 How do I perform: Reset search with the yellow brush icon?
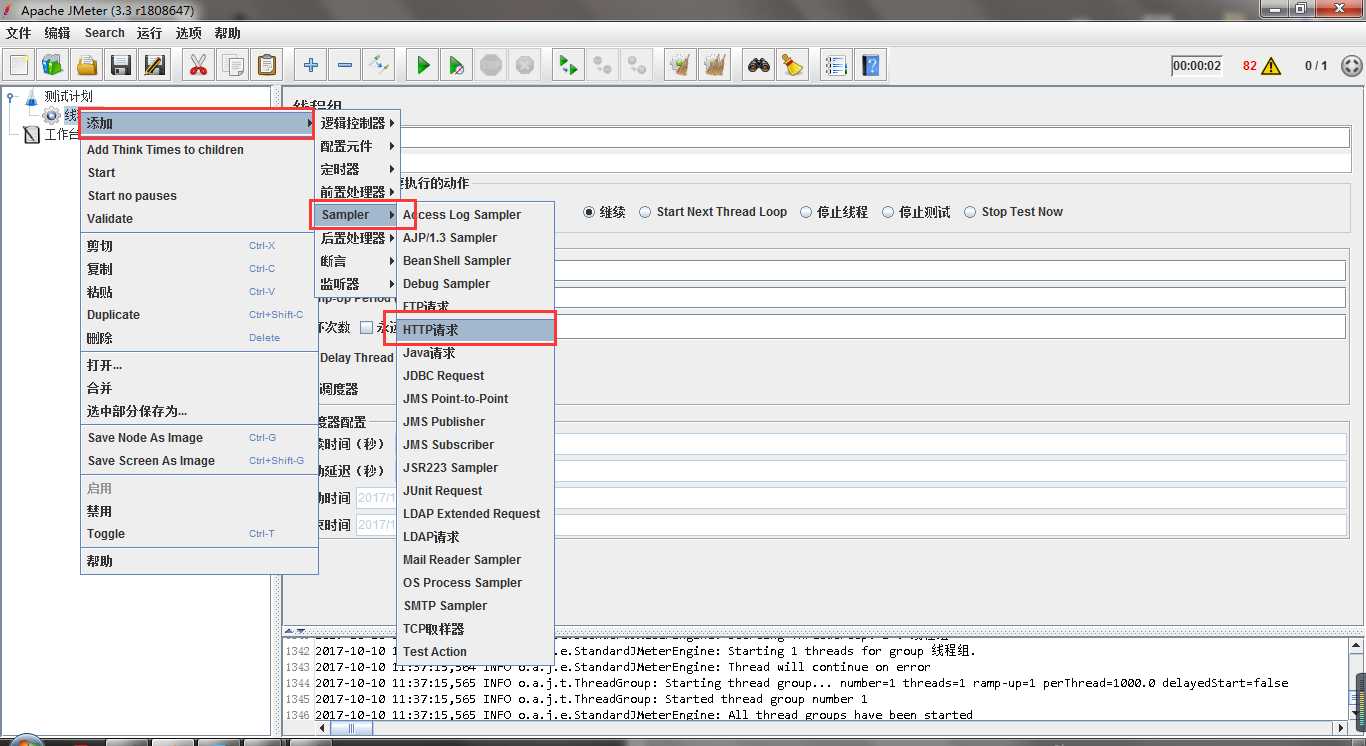792,66
